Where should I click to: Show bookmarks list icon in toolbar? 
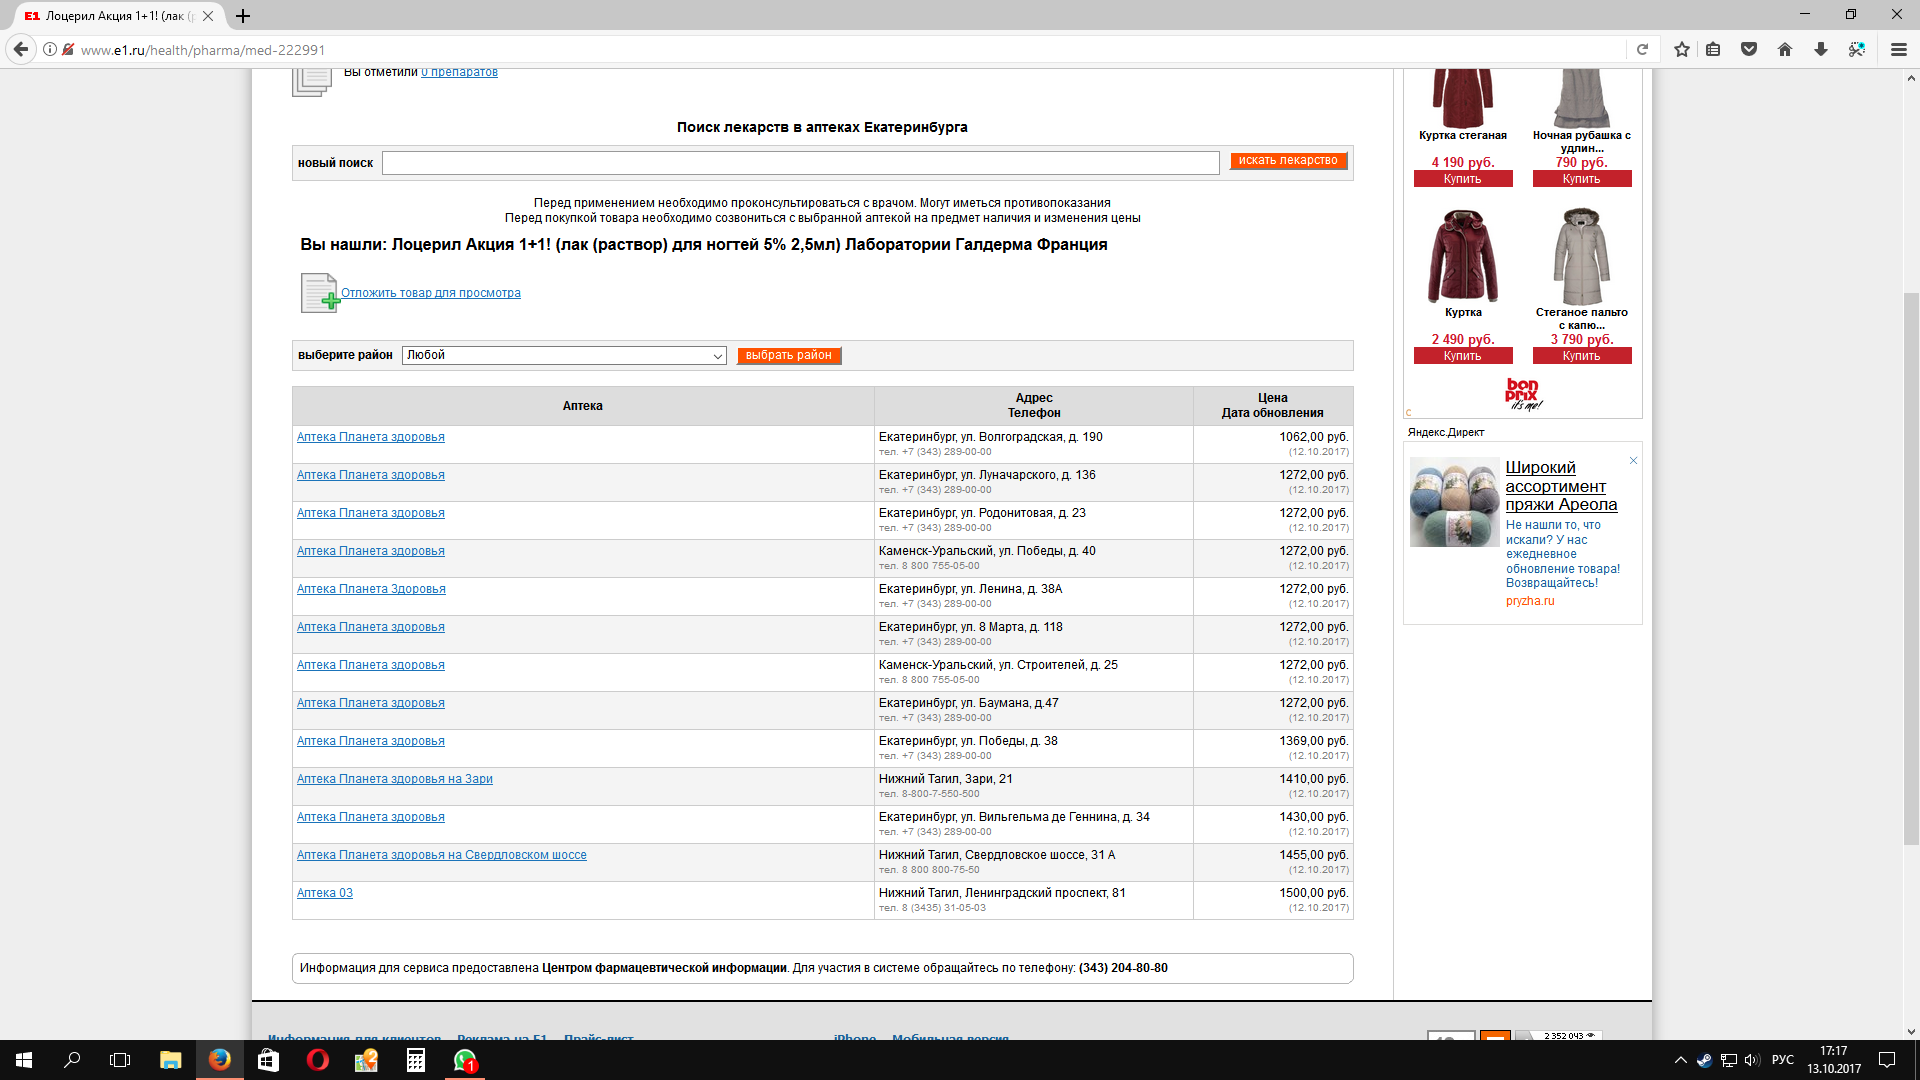(x=1713, y=49)
